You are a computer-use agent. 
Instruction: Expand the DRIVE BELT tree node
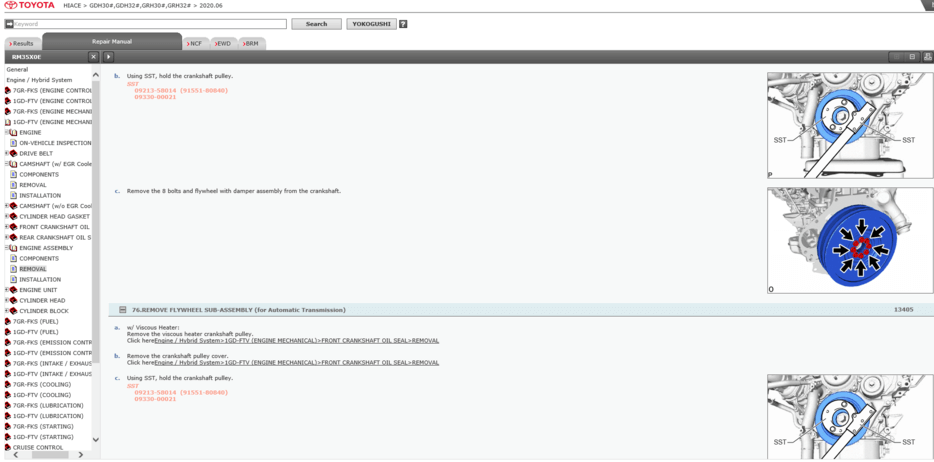(x=6, y=153)
